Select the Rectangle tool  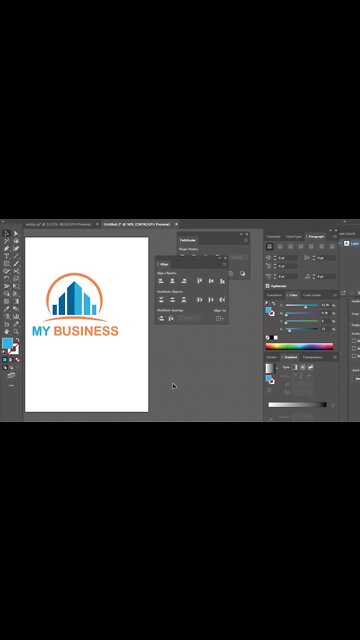click(7, 263)
